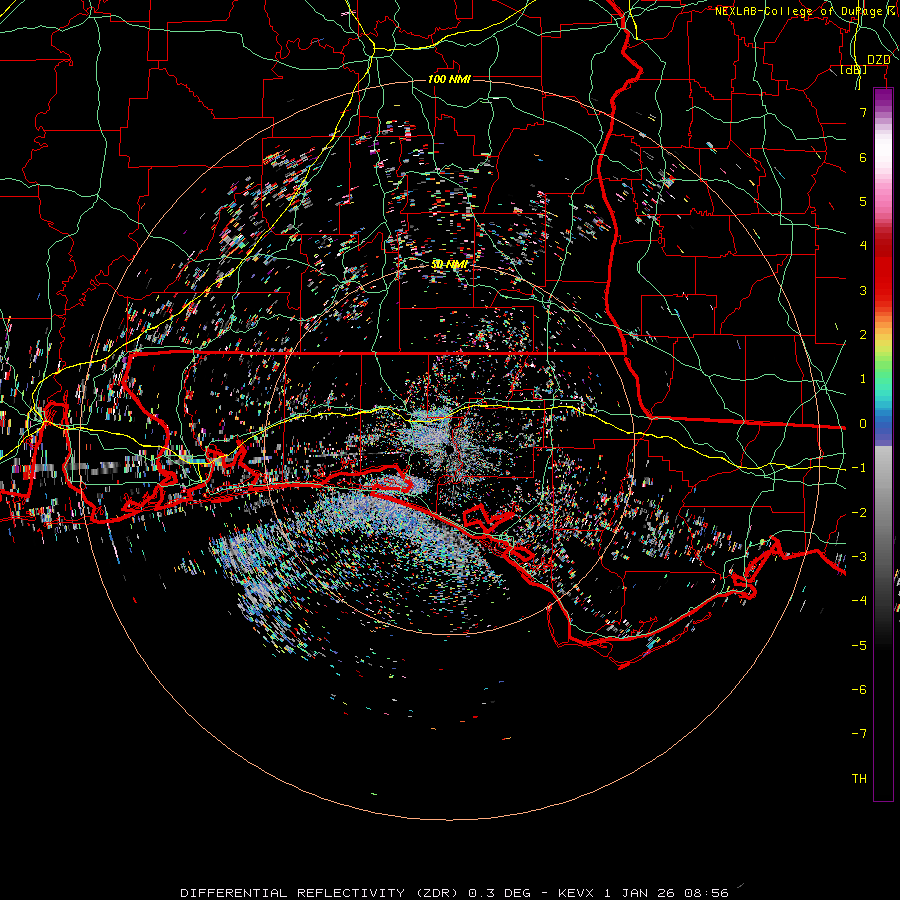
Task: Click the 100 NMI range ring label
Action: point(449,79)
